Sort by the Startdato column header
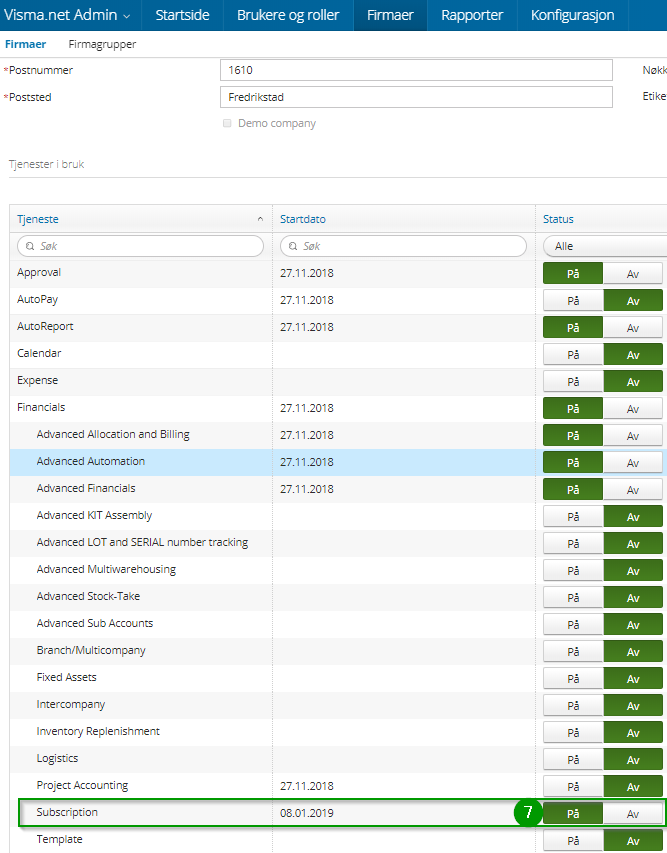 [302, 219]
